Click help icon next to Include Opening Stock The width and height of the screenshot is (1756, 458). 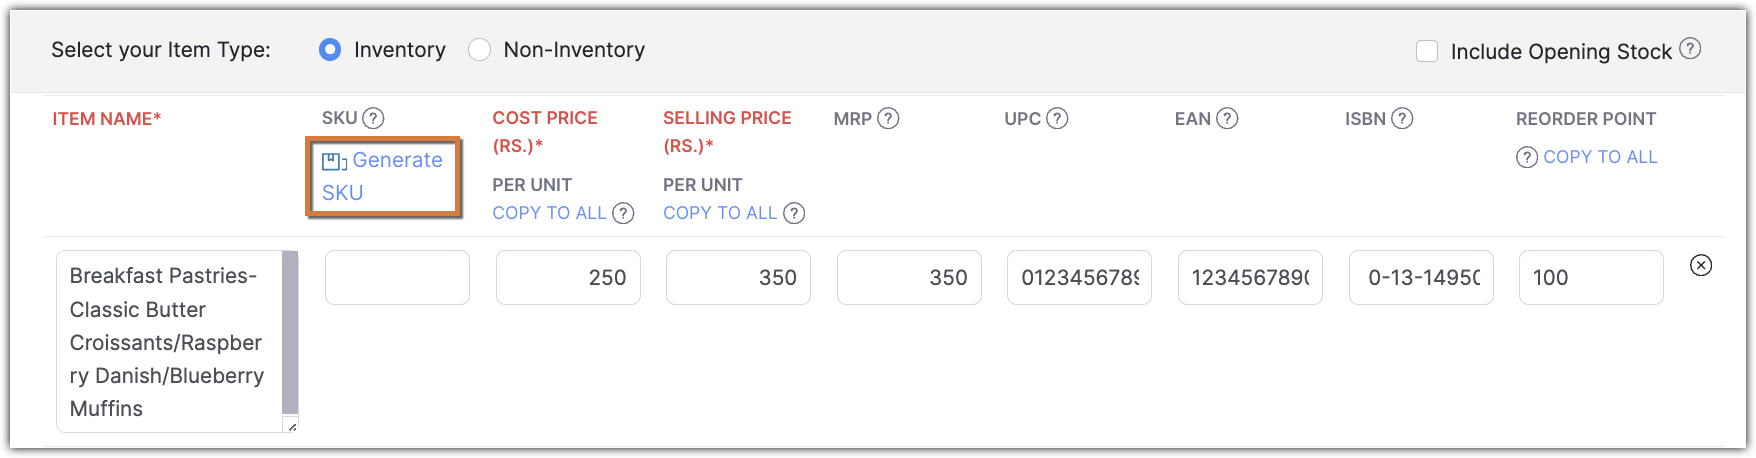click(x=1690, y=48)
